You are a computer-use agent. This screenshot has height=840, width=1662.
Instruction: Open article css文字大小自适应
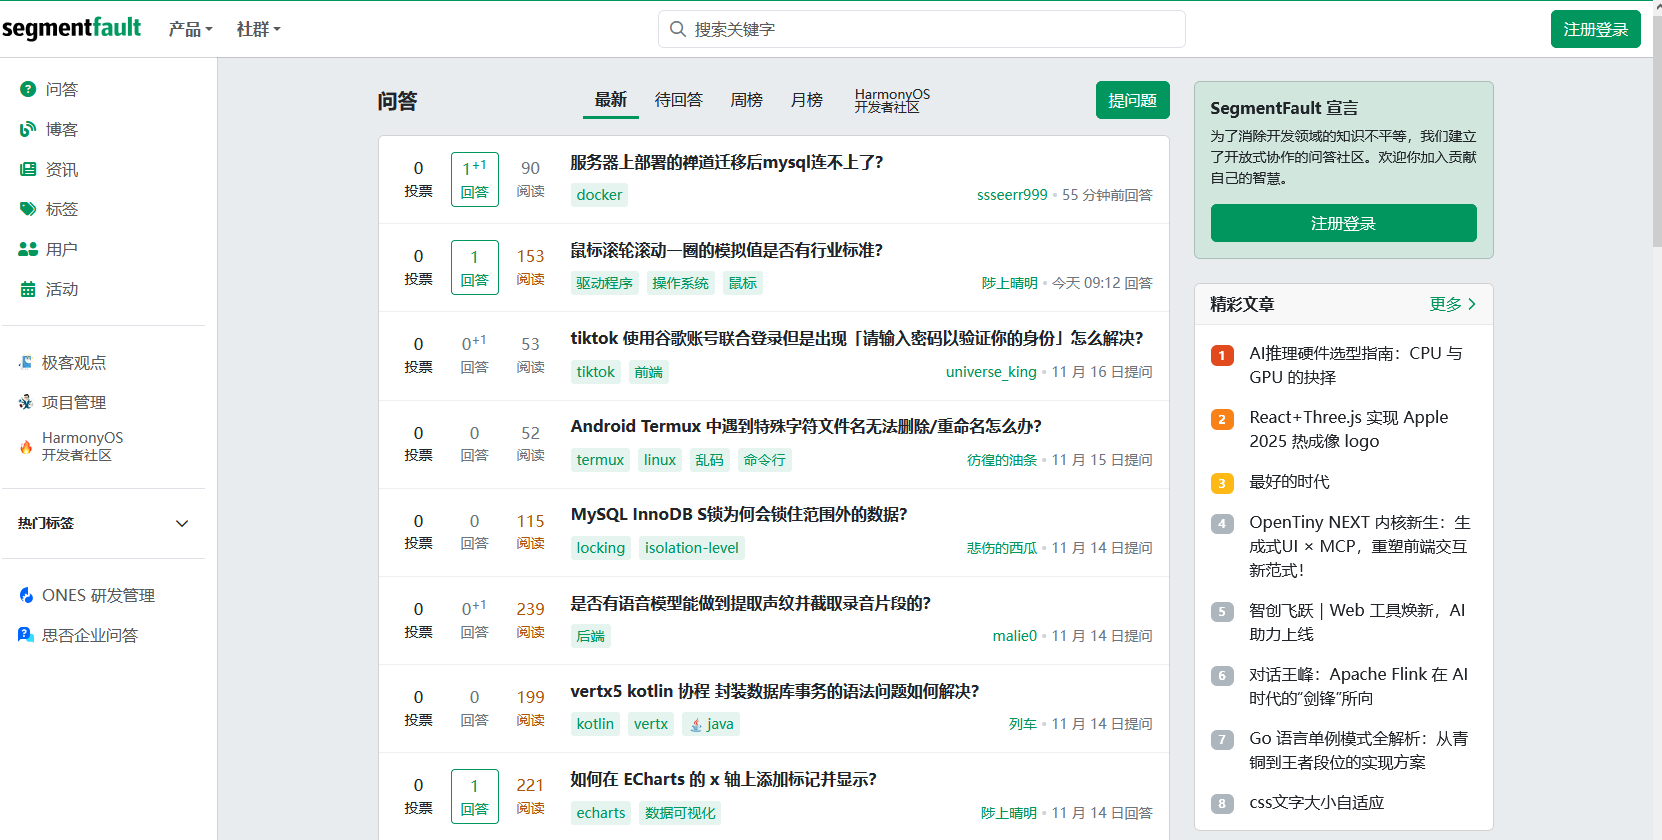(x=1316, y=802)
